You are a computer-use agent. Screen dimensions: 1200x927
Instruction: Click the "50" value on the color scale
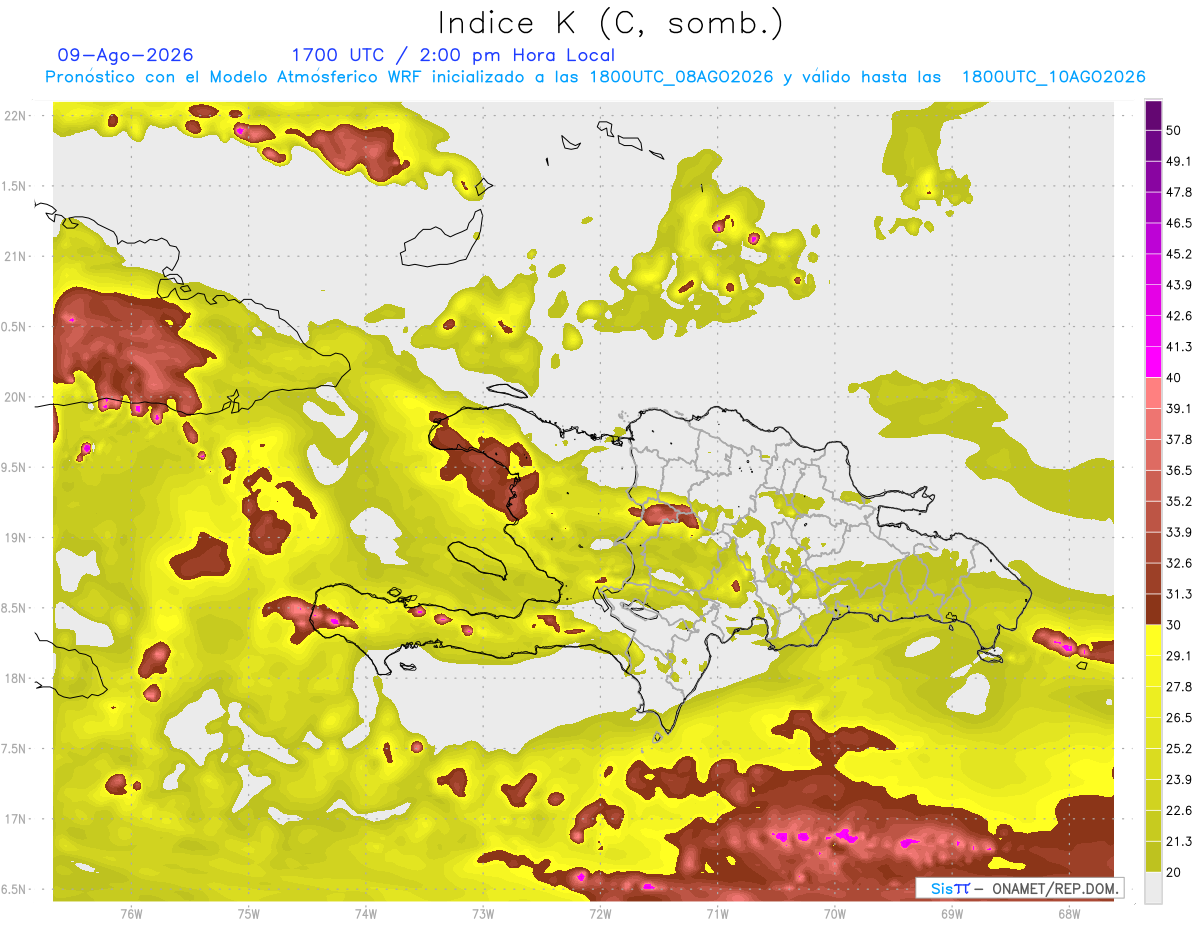pos(1174,130)
